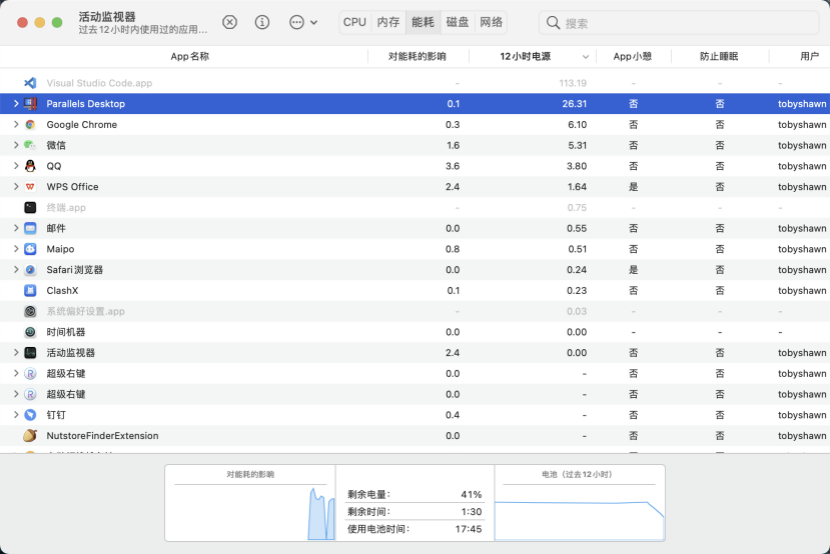
Task: Click the 剩余电量 41% value
Action: click(x=471, y=495)
